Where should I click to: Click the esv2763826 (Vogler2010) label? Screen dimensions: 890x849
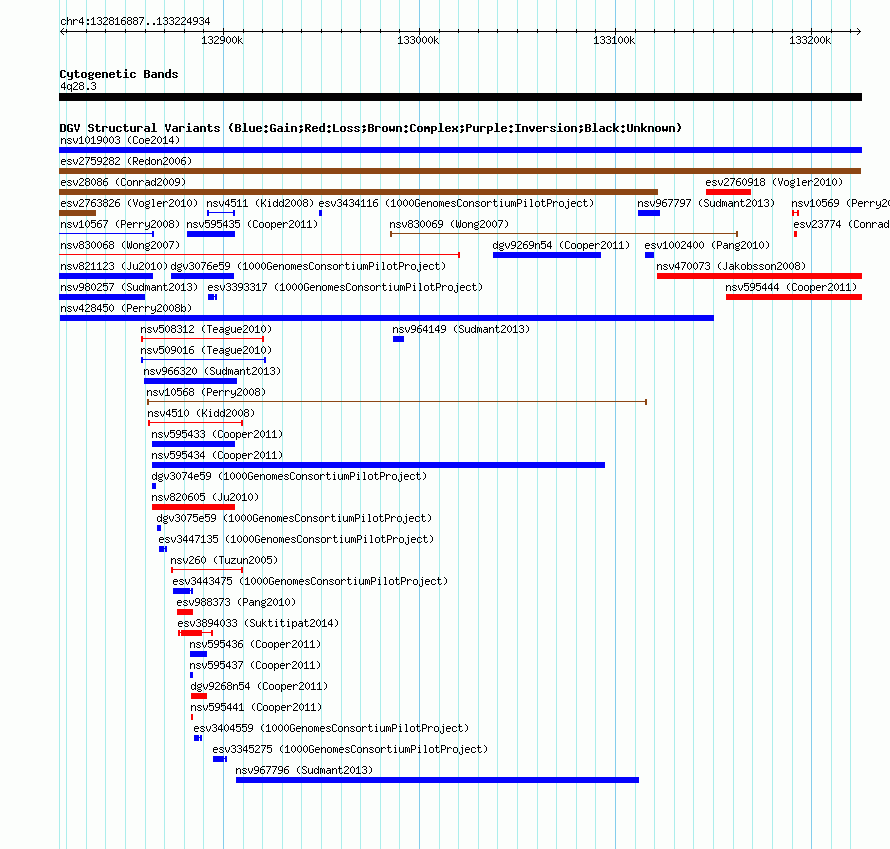[x=129, y=203]
